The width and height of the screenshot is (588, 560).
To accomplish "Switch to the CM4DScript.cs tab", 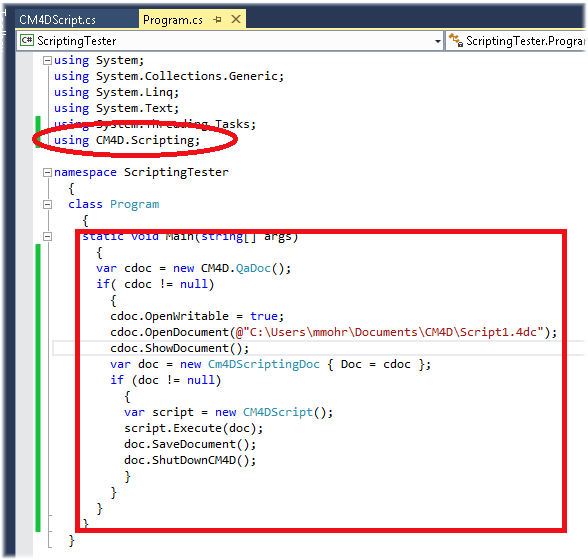I will [x=57, y=20].
